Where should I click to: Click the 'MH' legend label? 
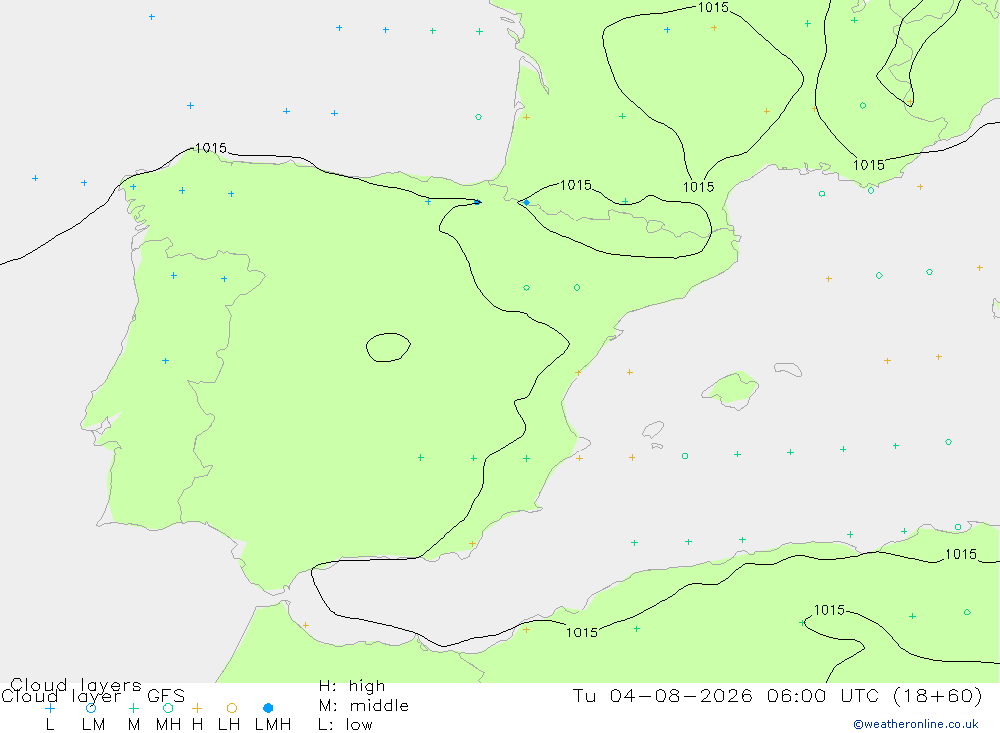168,725
